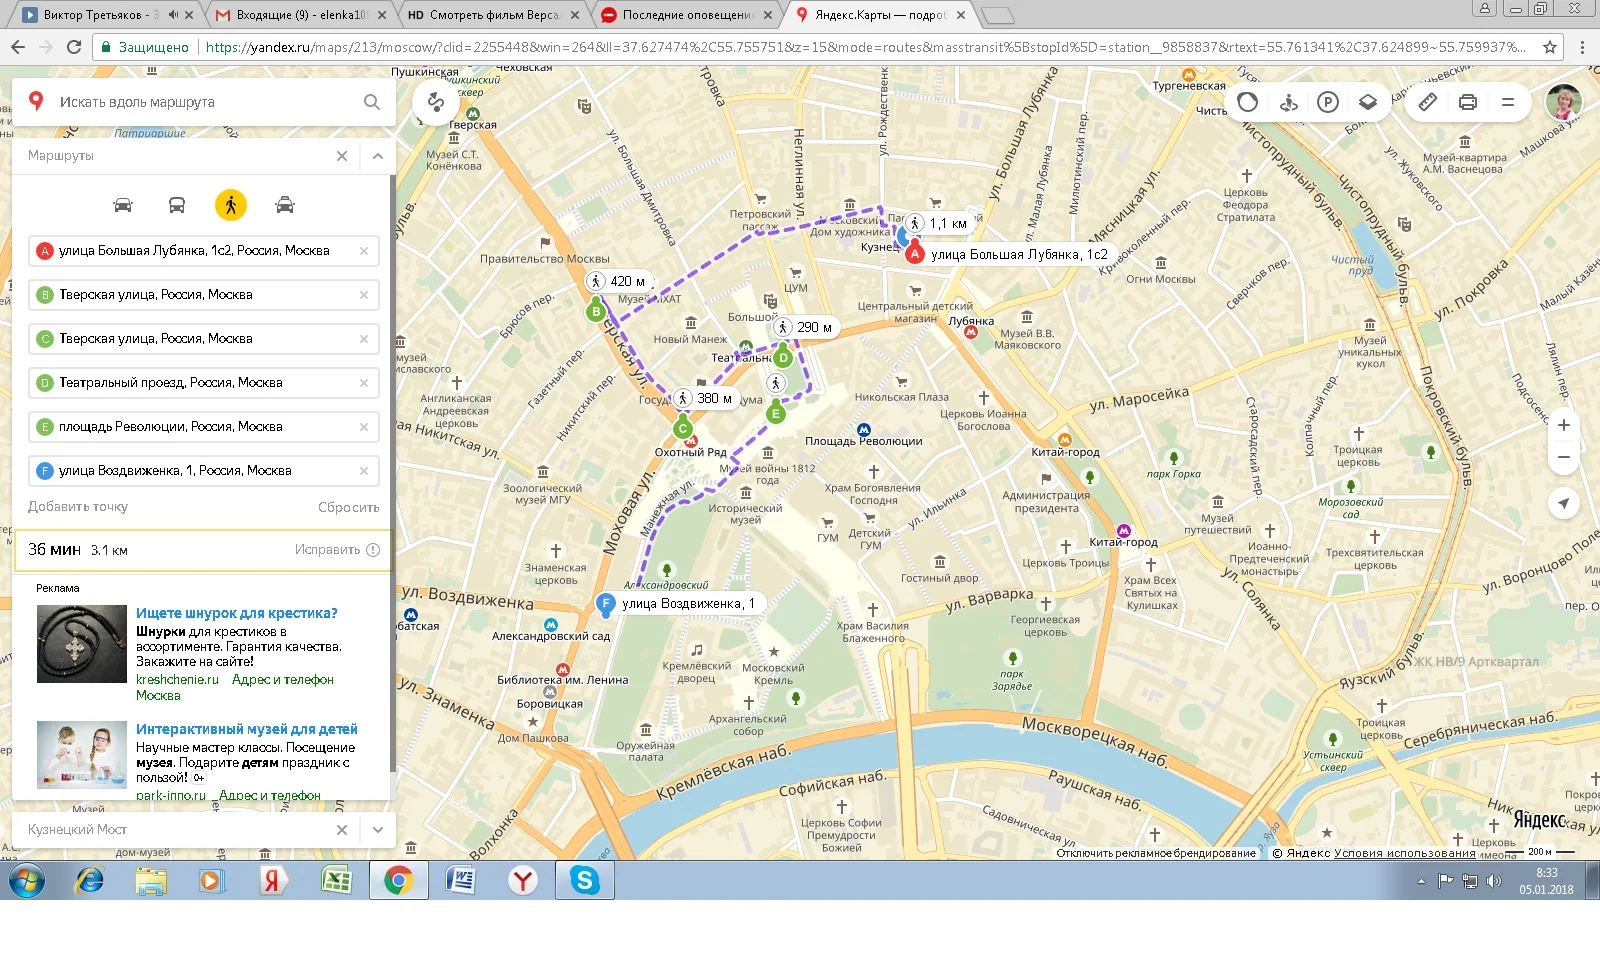
Task: Click Добавить точку link
Action: [78, 507]
